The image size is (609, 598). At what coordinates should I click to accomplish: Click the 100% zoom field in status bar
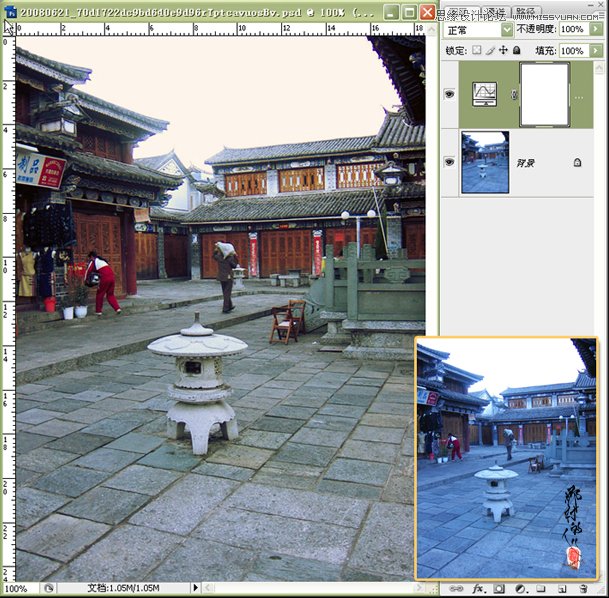(x=19, y=588)
